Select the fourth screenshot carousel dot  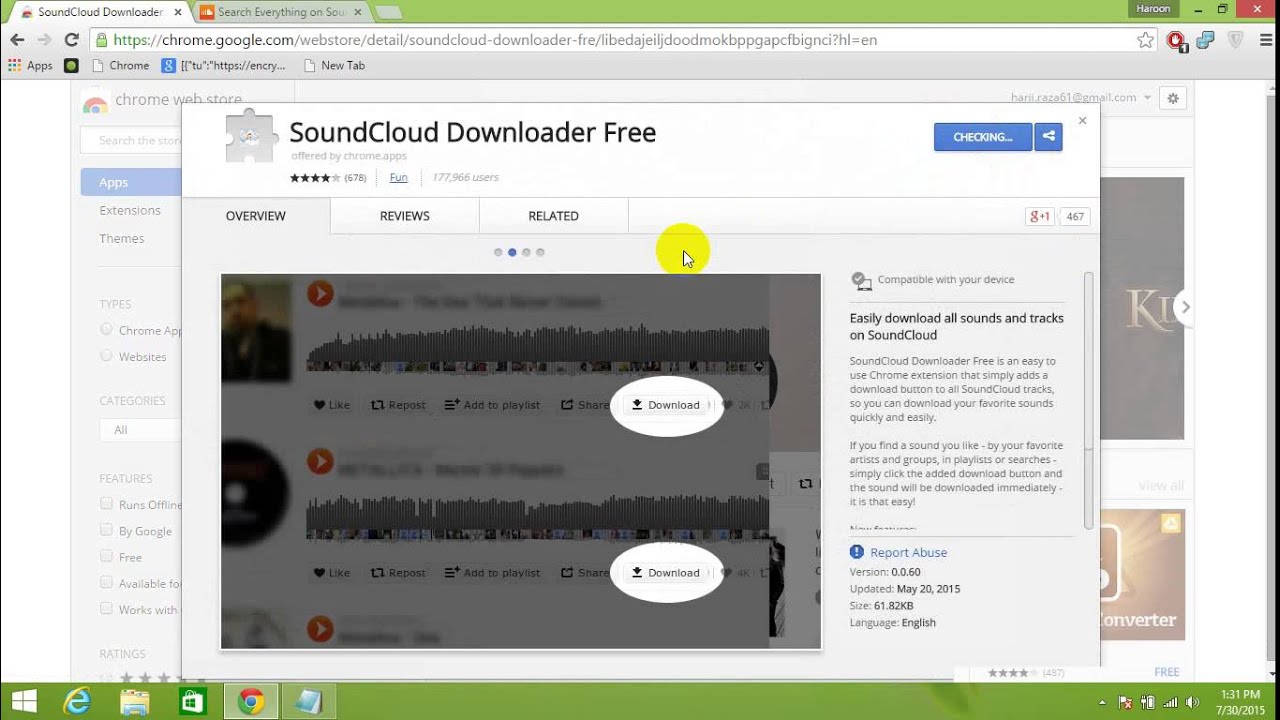point(540,252)
